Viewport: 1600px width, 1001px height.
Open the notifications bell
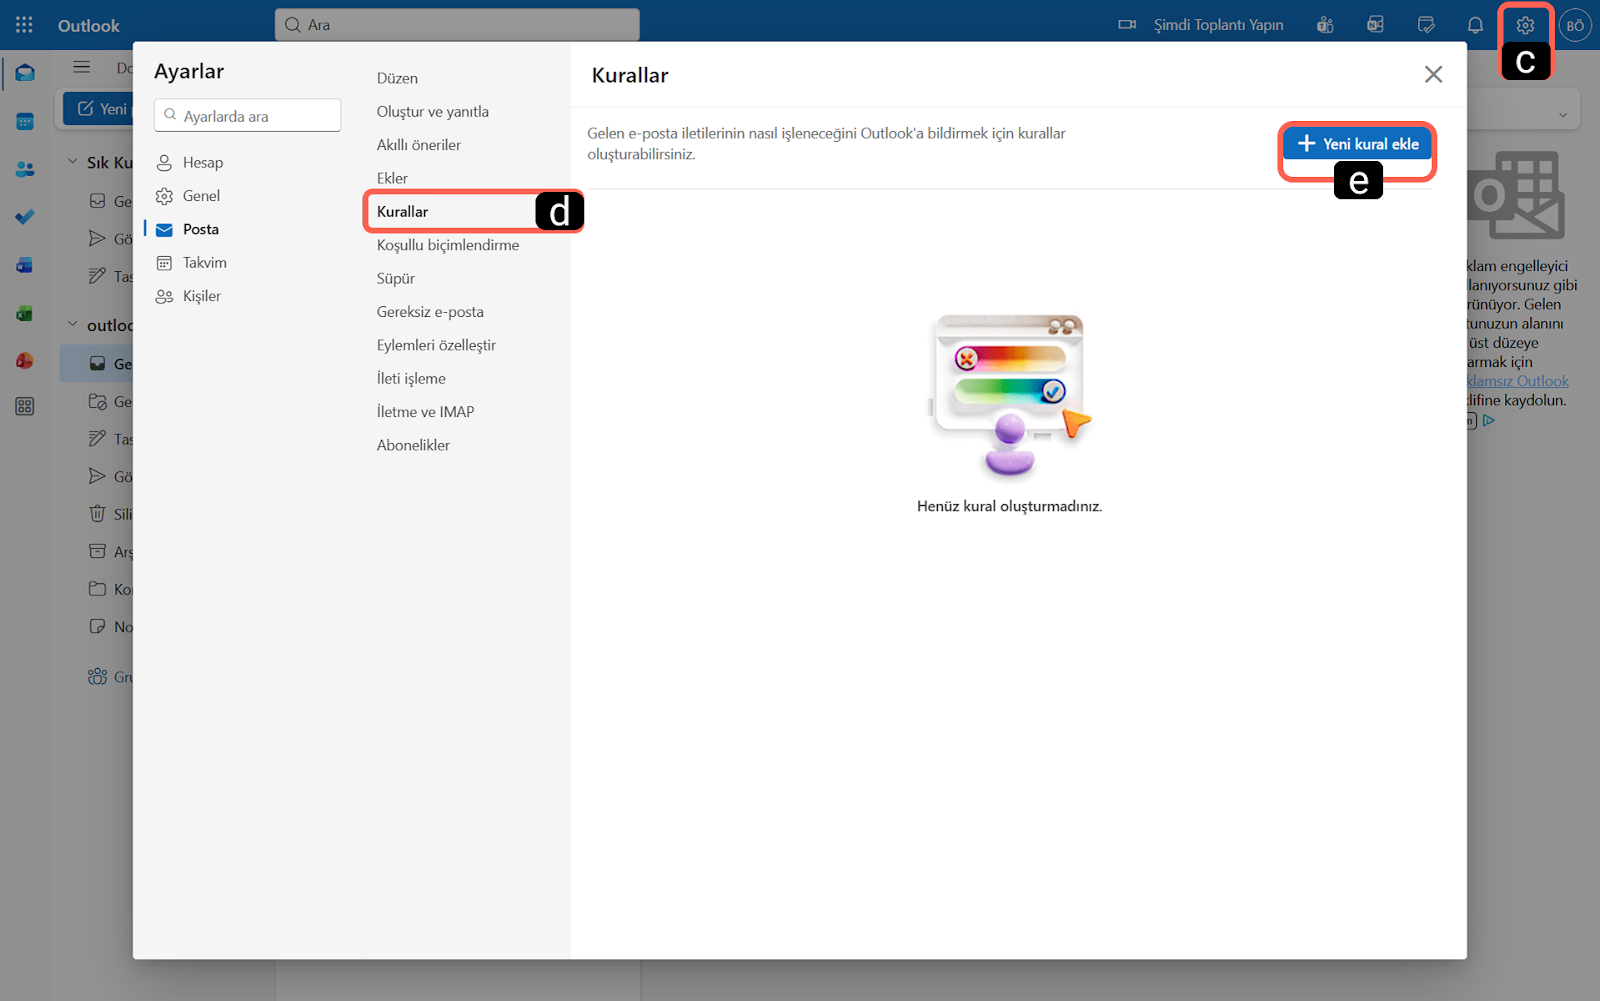(x=1475, y=26)
